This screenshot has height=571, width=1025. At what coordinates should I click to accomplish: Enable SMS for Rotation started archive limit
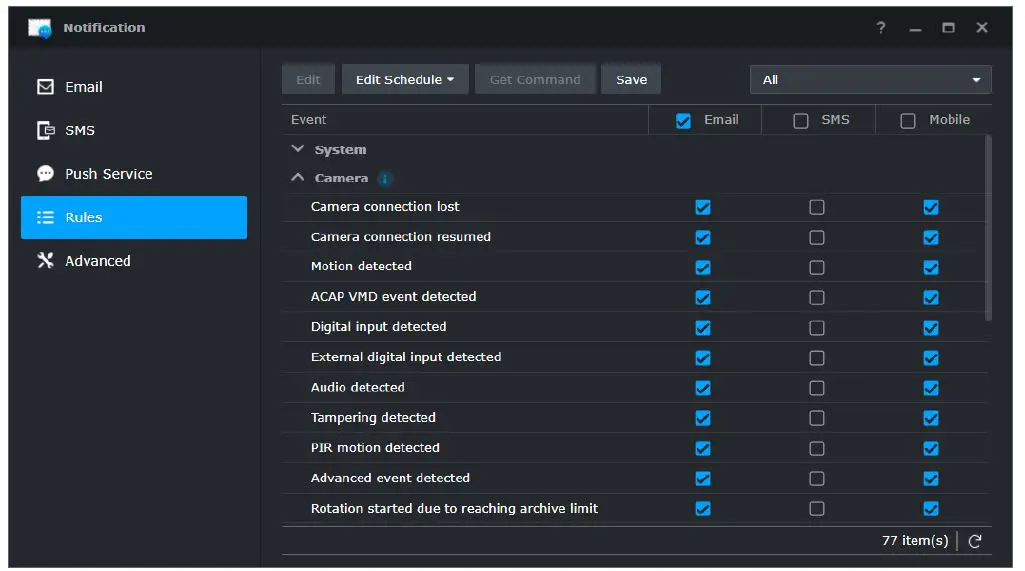pos(816,508)
